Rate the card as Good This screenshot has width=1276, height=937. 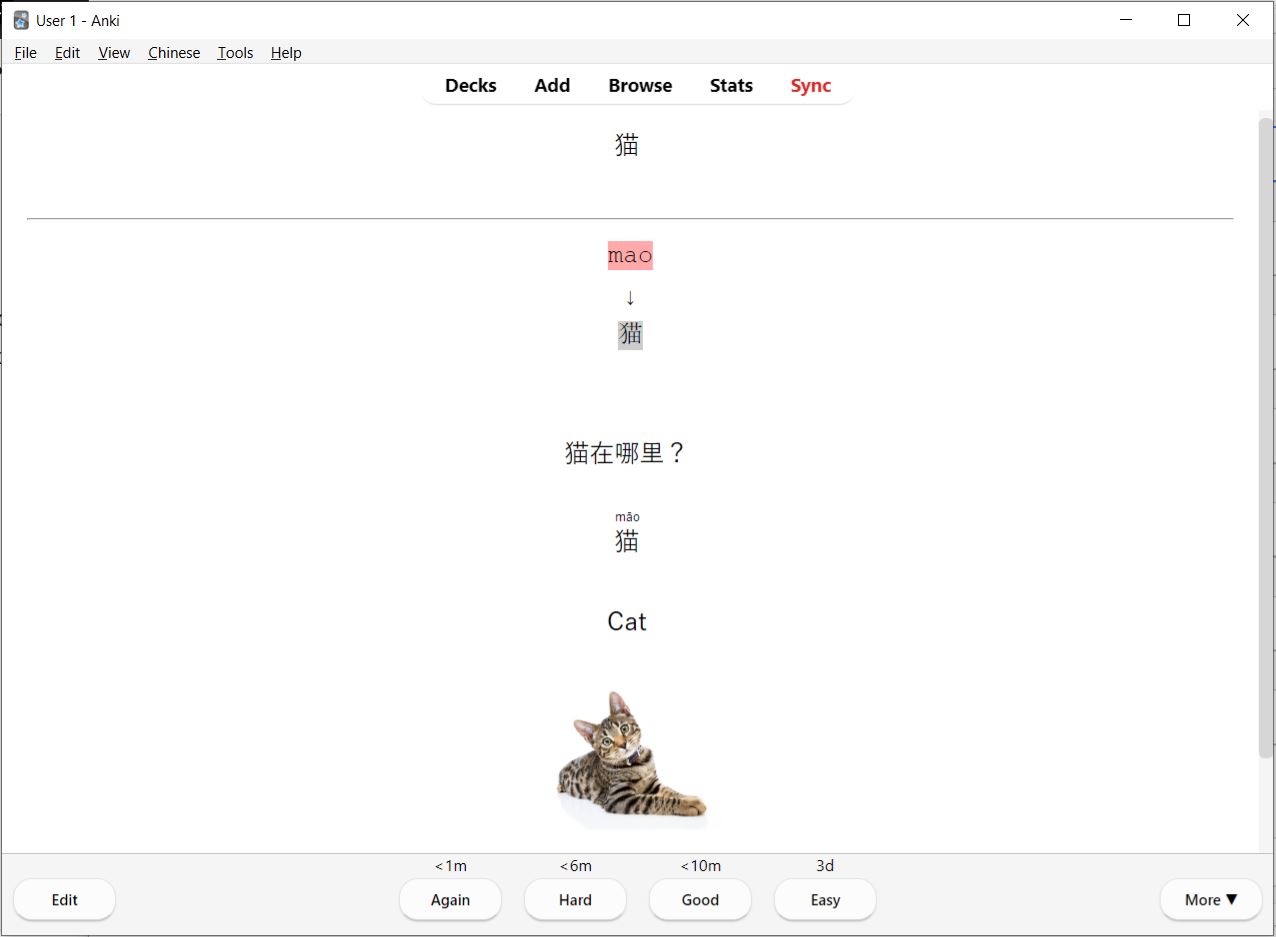700,900
